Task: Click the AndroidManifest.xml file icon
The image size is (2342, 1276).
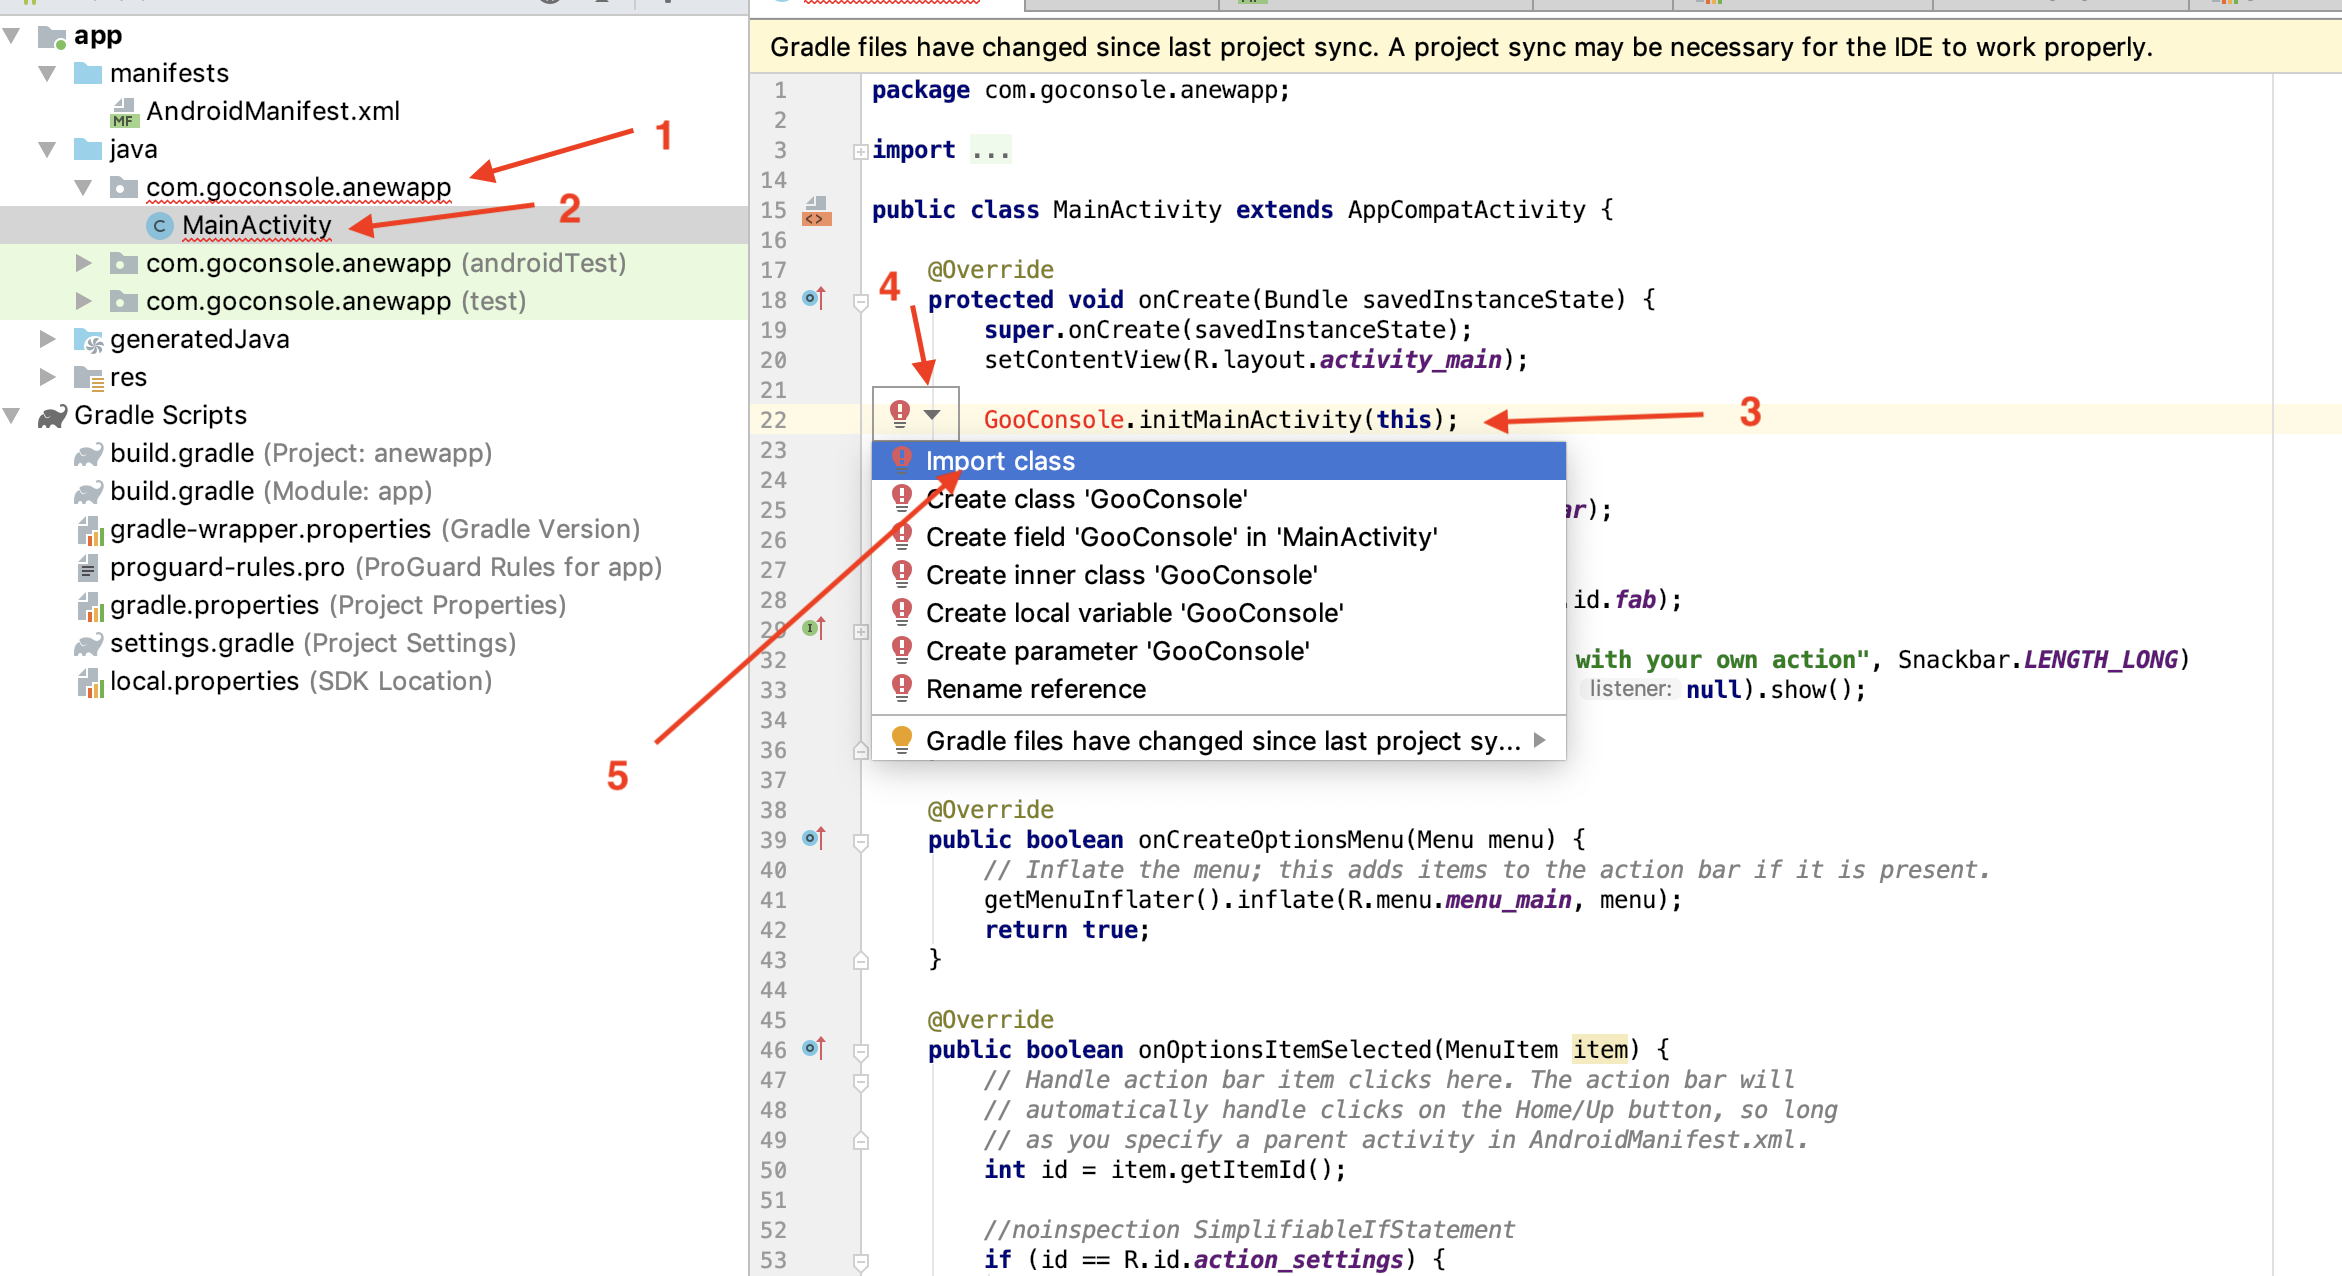Action: pyautogui.click(x=124, y=112)
